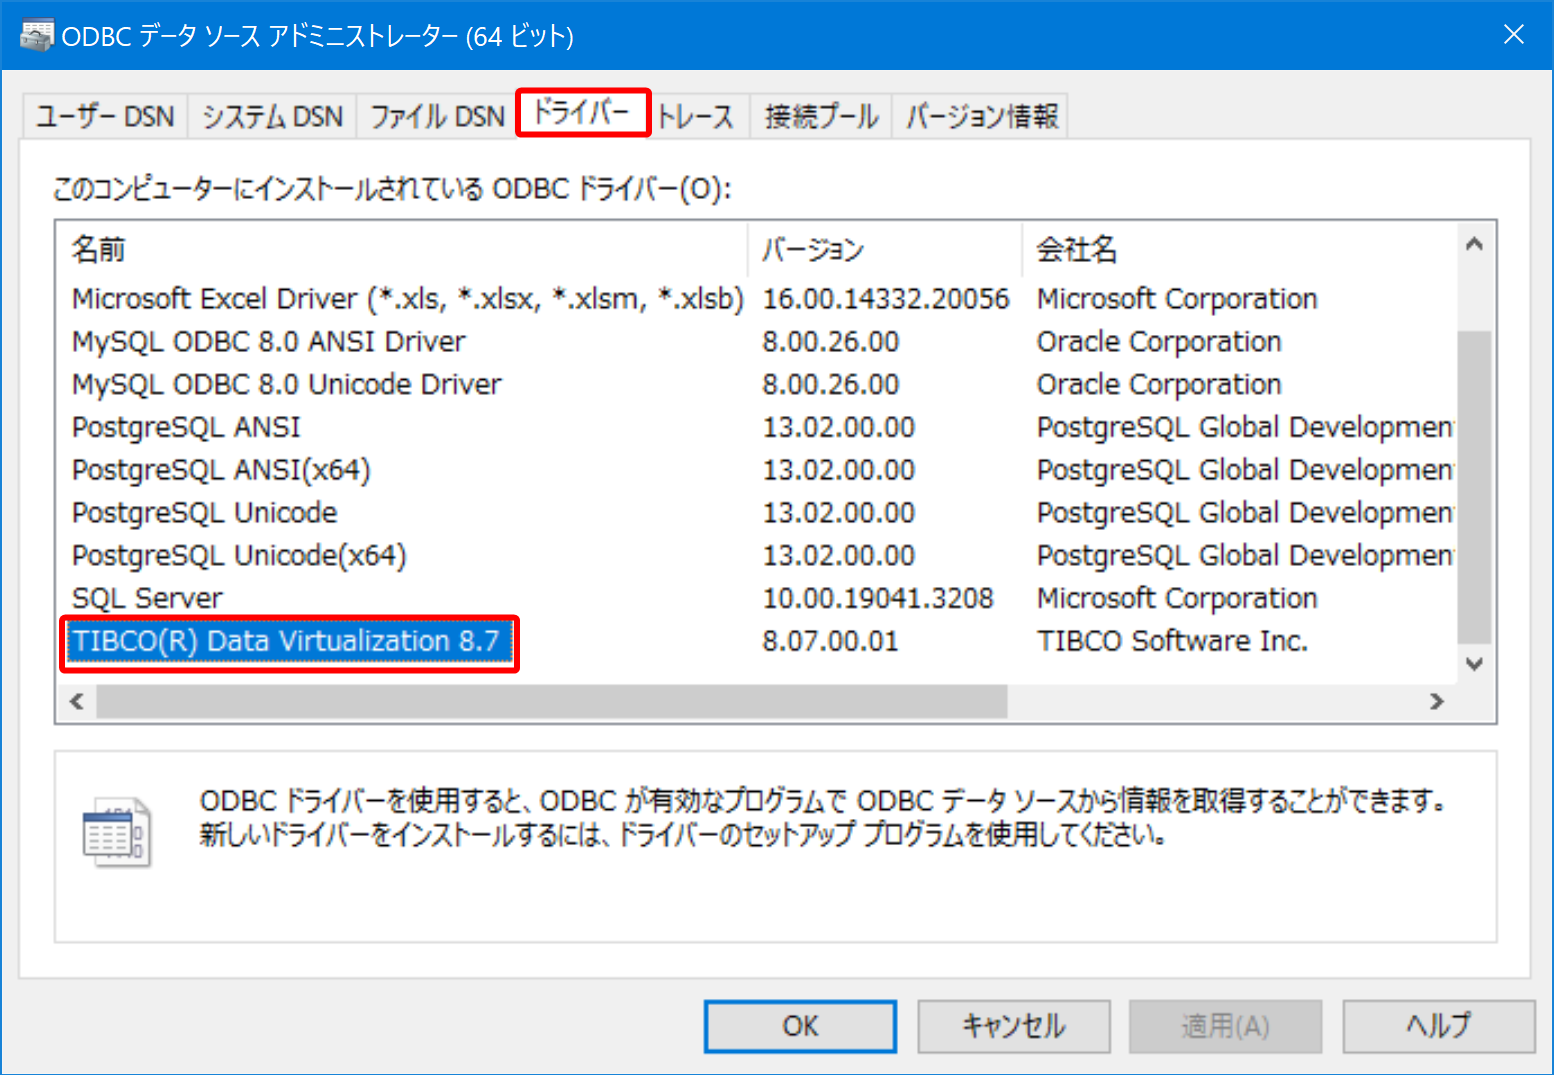
Task: Click Oracle Corporation in MySQL Unicode row
Action: [x=1159, y=384]
